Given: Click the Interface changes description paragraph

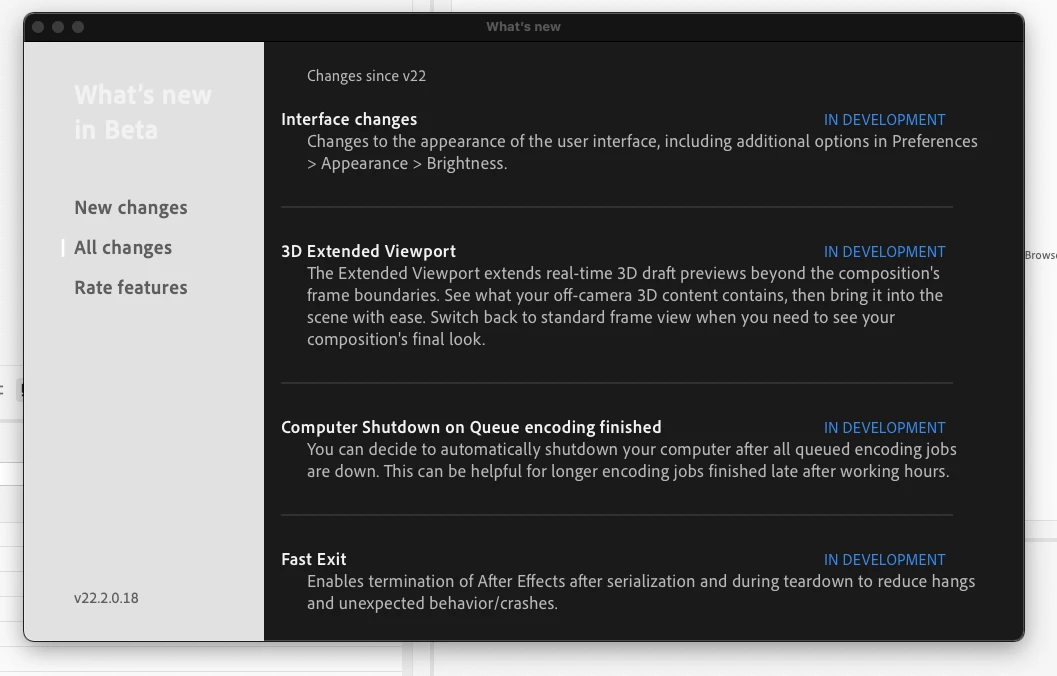Looking at the screenshot, I should pos(642,152).
